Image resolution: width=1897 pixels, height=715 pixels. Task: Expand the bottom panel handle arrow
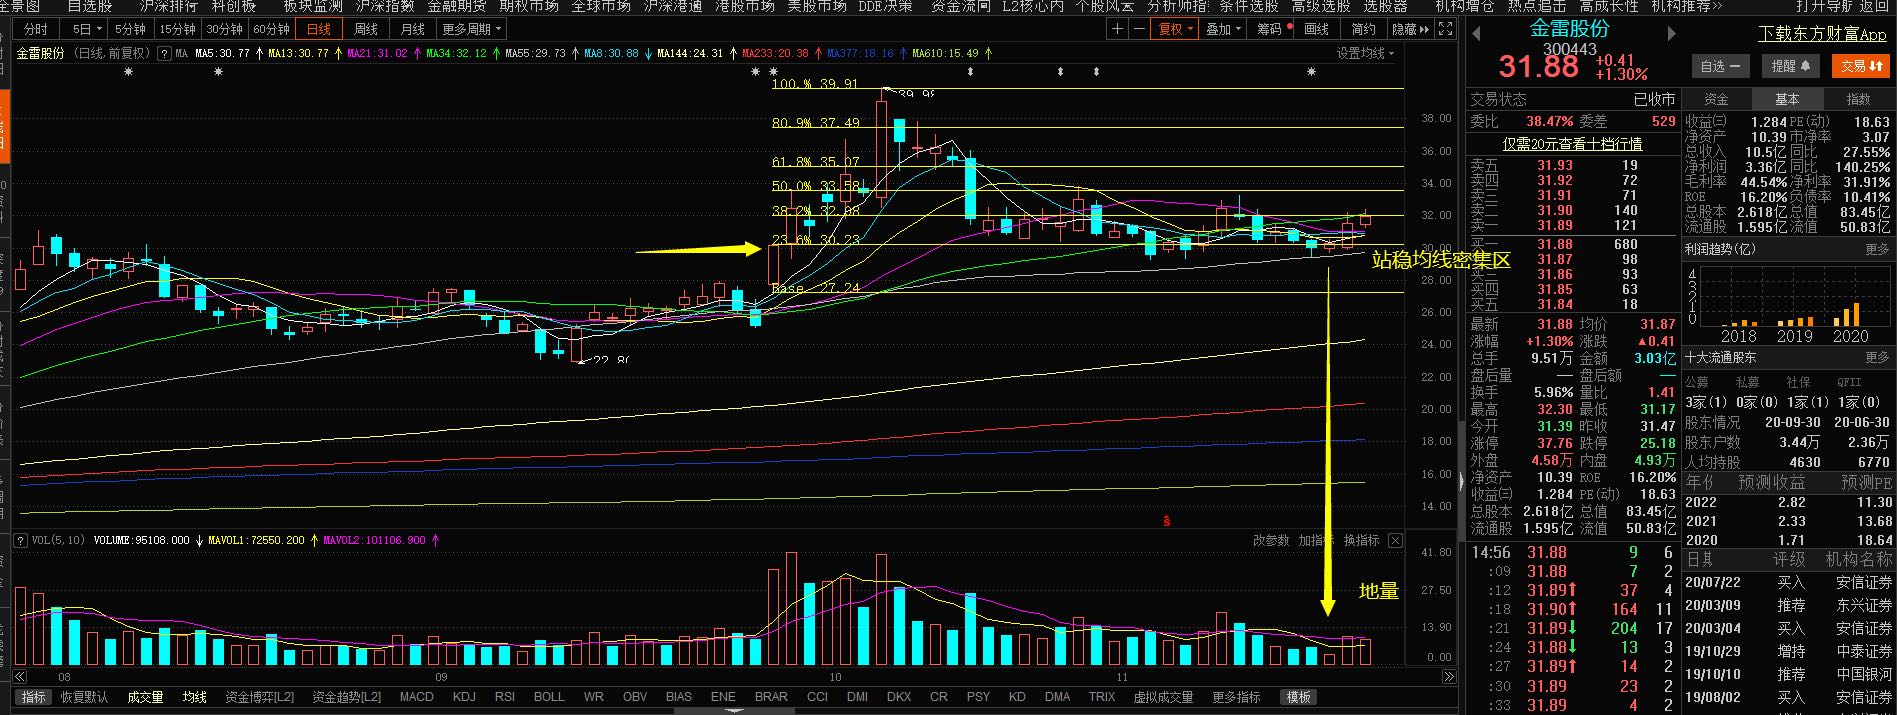point(735,711)
